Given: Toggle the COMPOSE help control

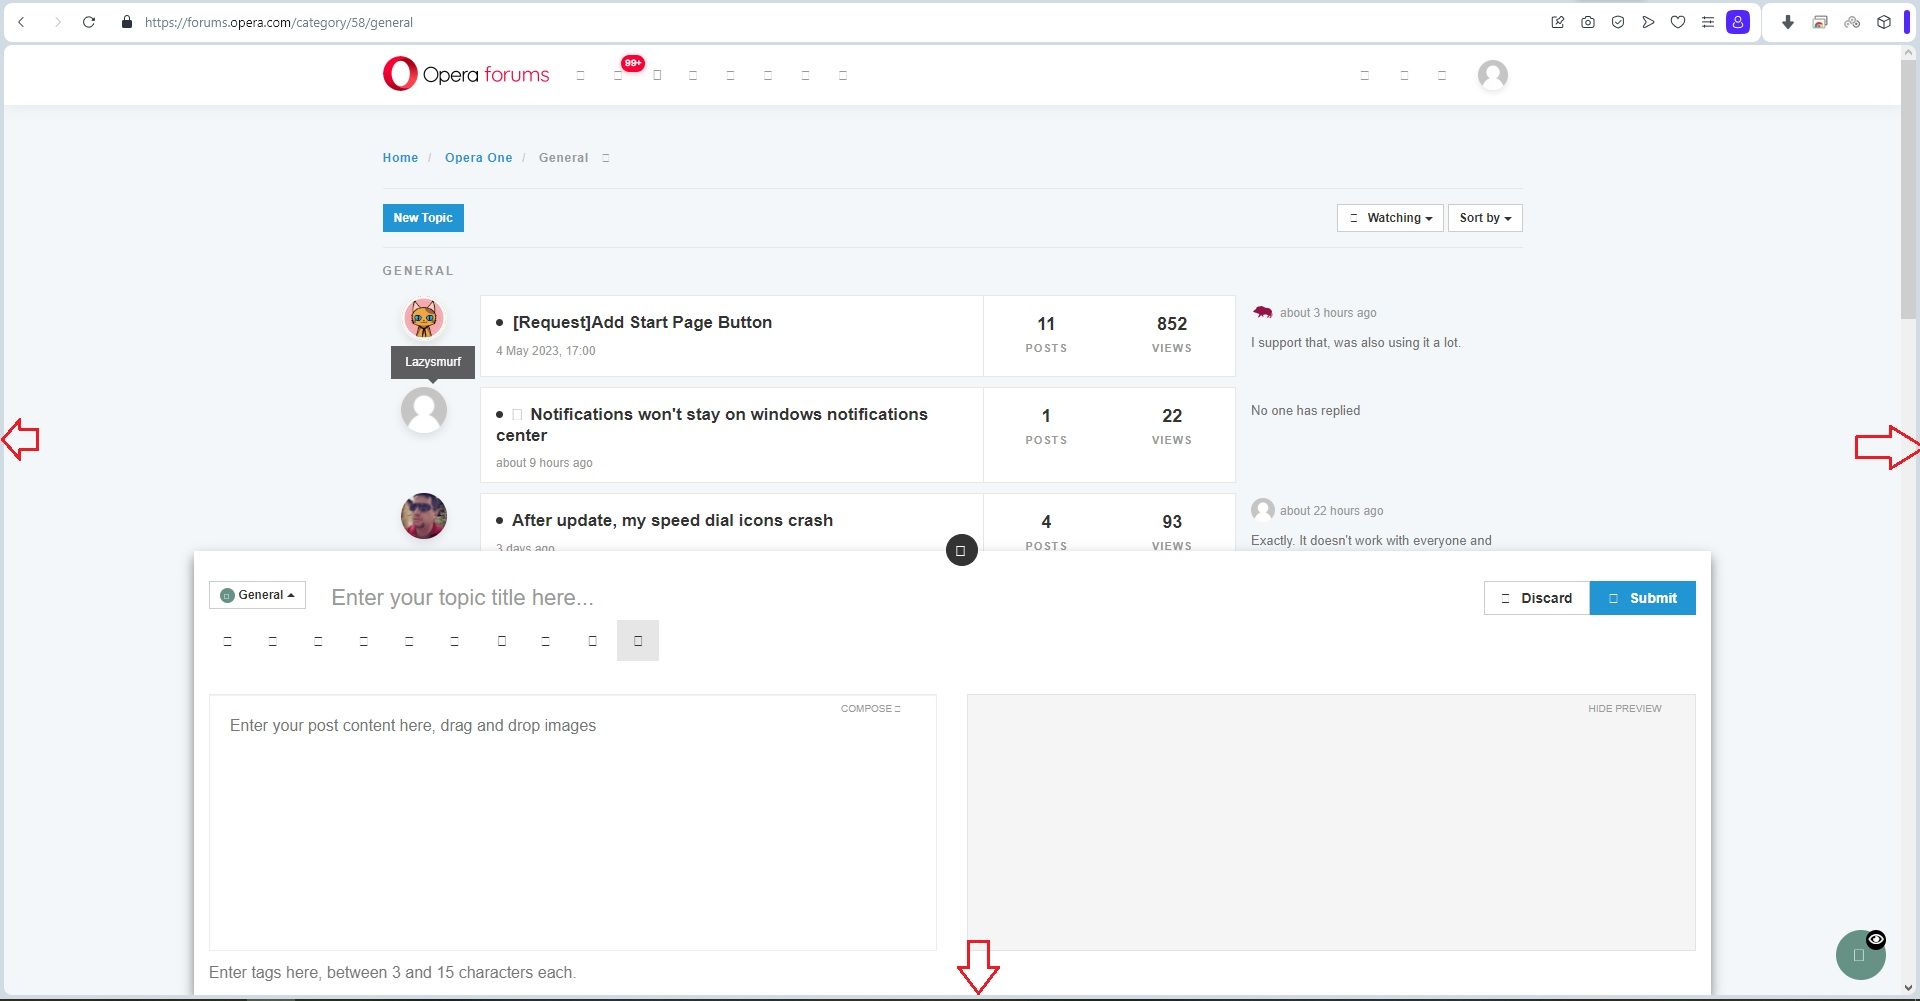Looking at the screenshot, I should pos(870,708).
